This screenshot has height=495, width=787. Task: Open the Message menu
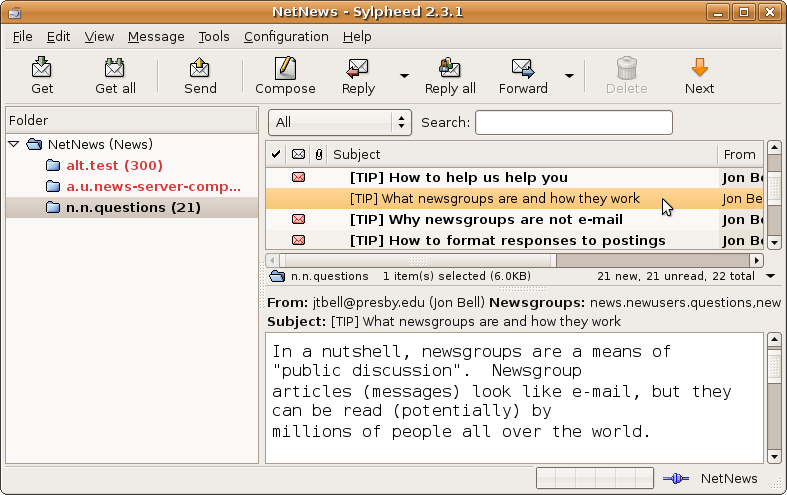(156, 36)
